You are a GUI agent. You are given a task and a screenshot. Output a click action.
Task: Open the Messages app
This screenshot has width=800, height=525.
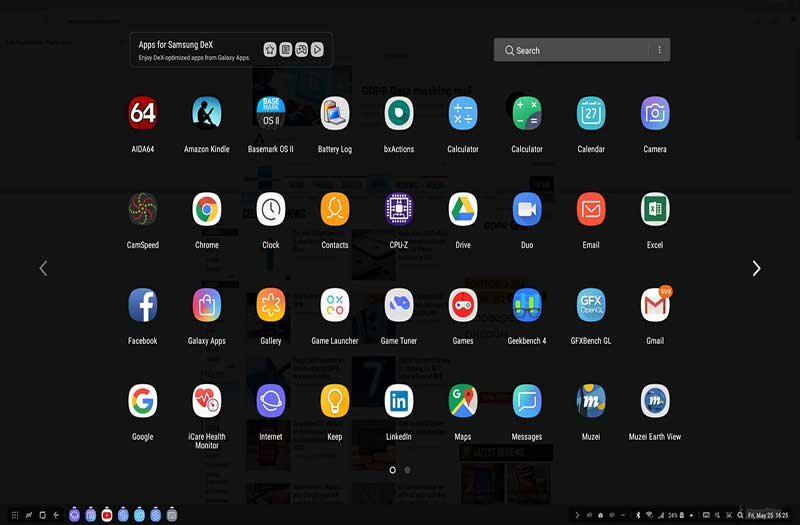[527, 401]
